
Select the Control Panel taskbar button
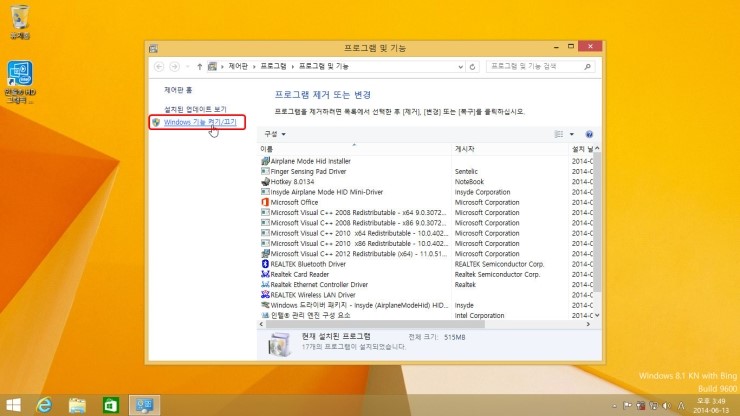pos(144,405)
